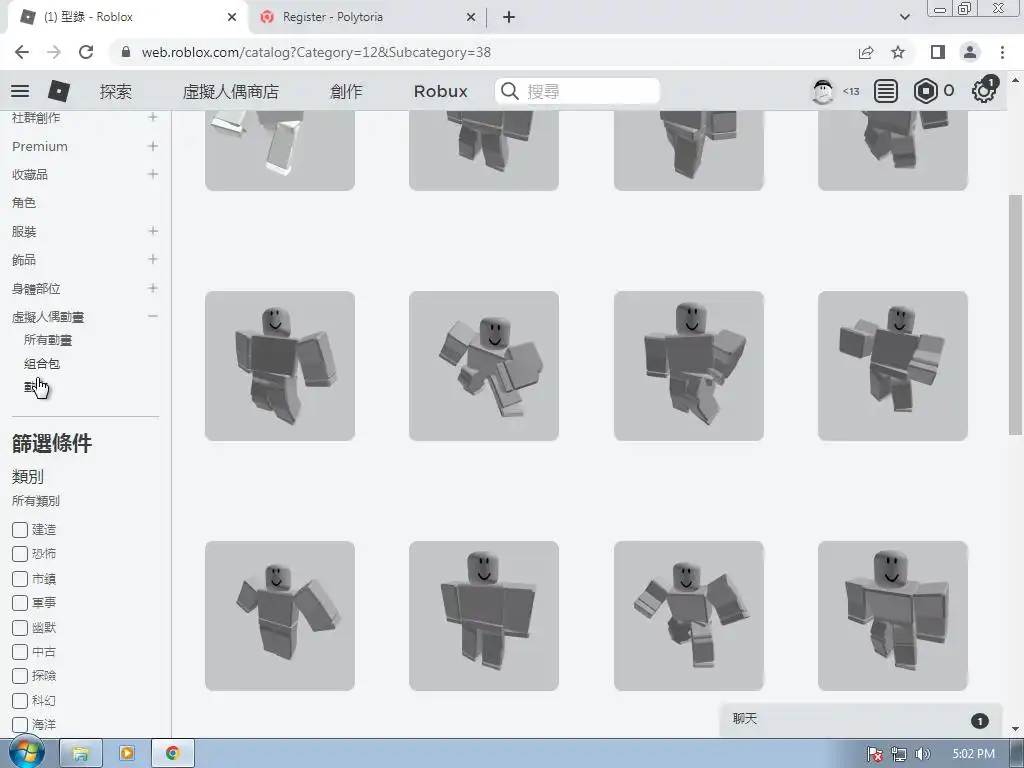Viewport: 1024px width, 768px height.
Task: Check the 建造 category checkbox
Action: (20, 530)
